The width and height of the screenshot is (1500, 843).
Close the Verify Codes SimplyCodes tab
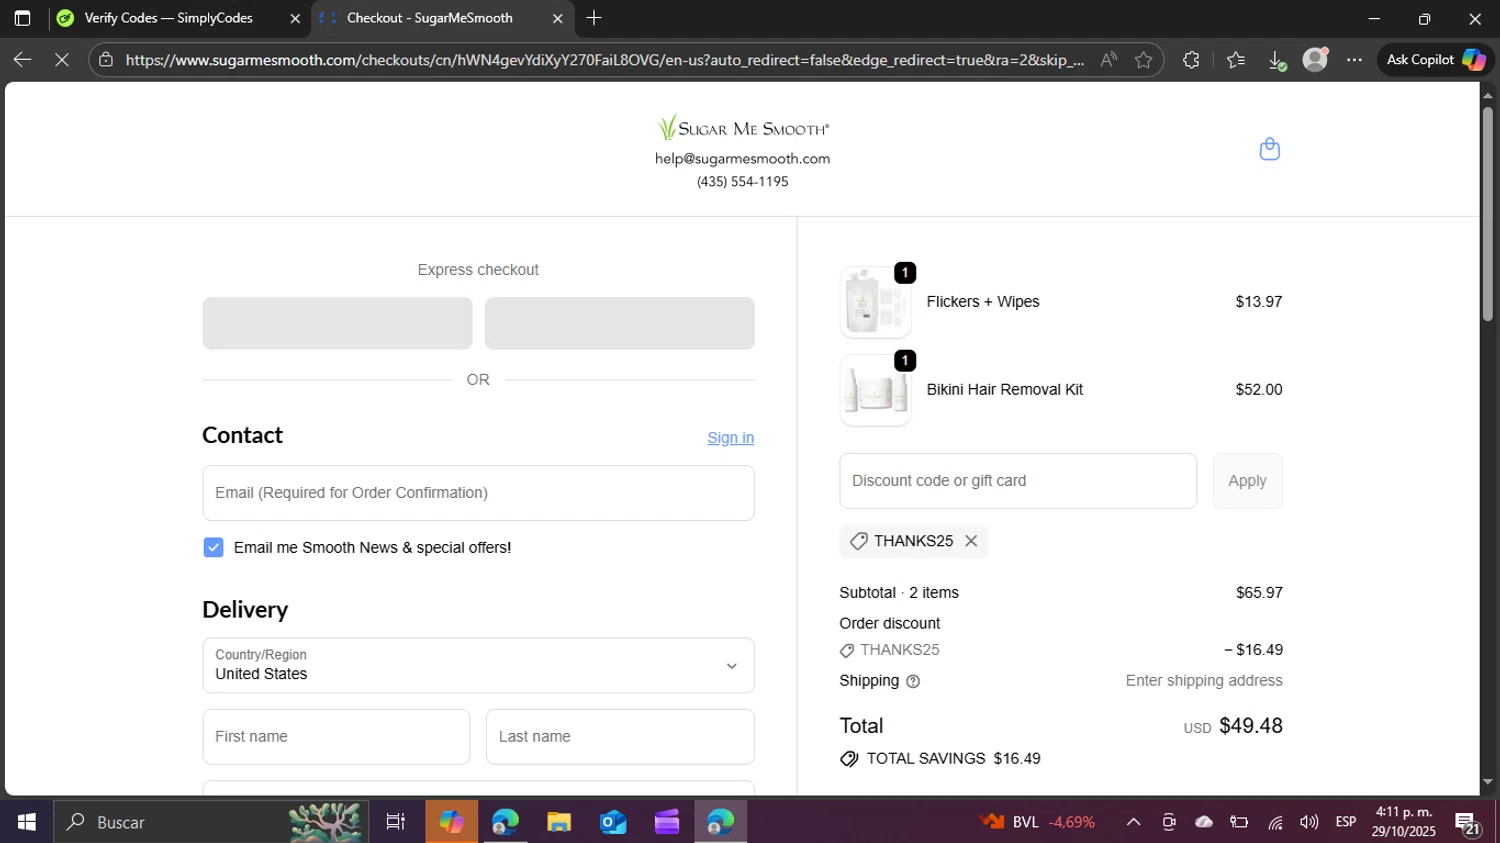(295, 18)
